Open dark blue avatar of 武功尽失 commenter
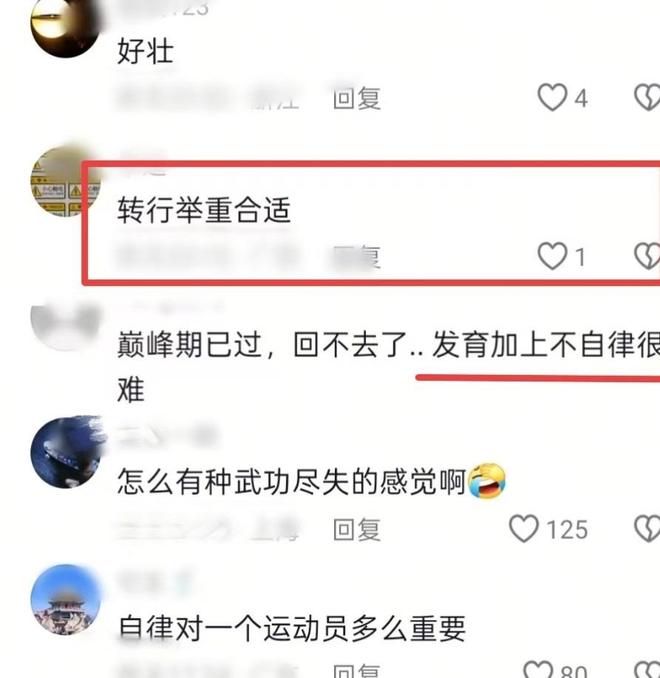Viewport: 660px width, 678px height. [x=66, y=452]
